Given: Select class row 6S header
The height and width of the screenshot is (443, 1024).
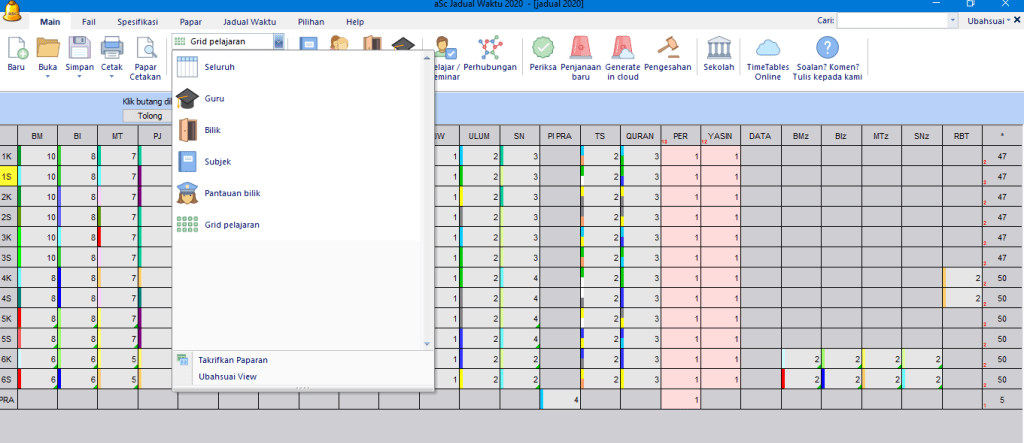Looking at the screenshot, I should [8, 379].
